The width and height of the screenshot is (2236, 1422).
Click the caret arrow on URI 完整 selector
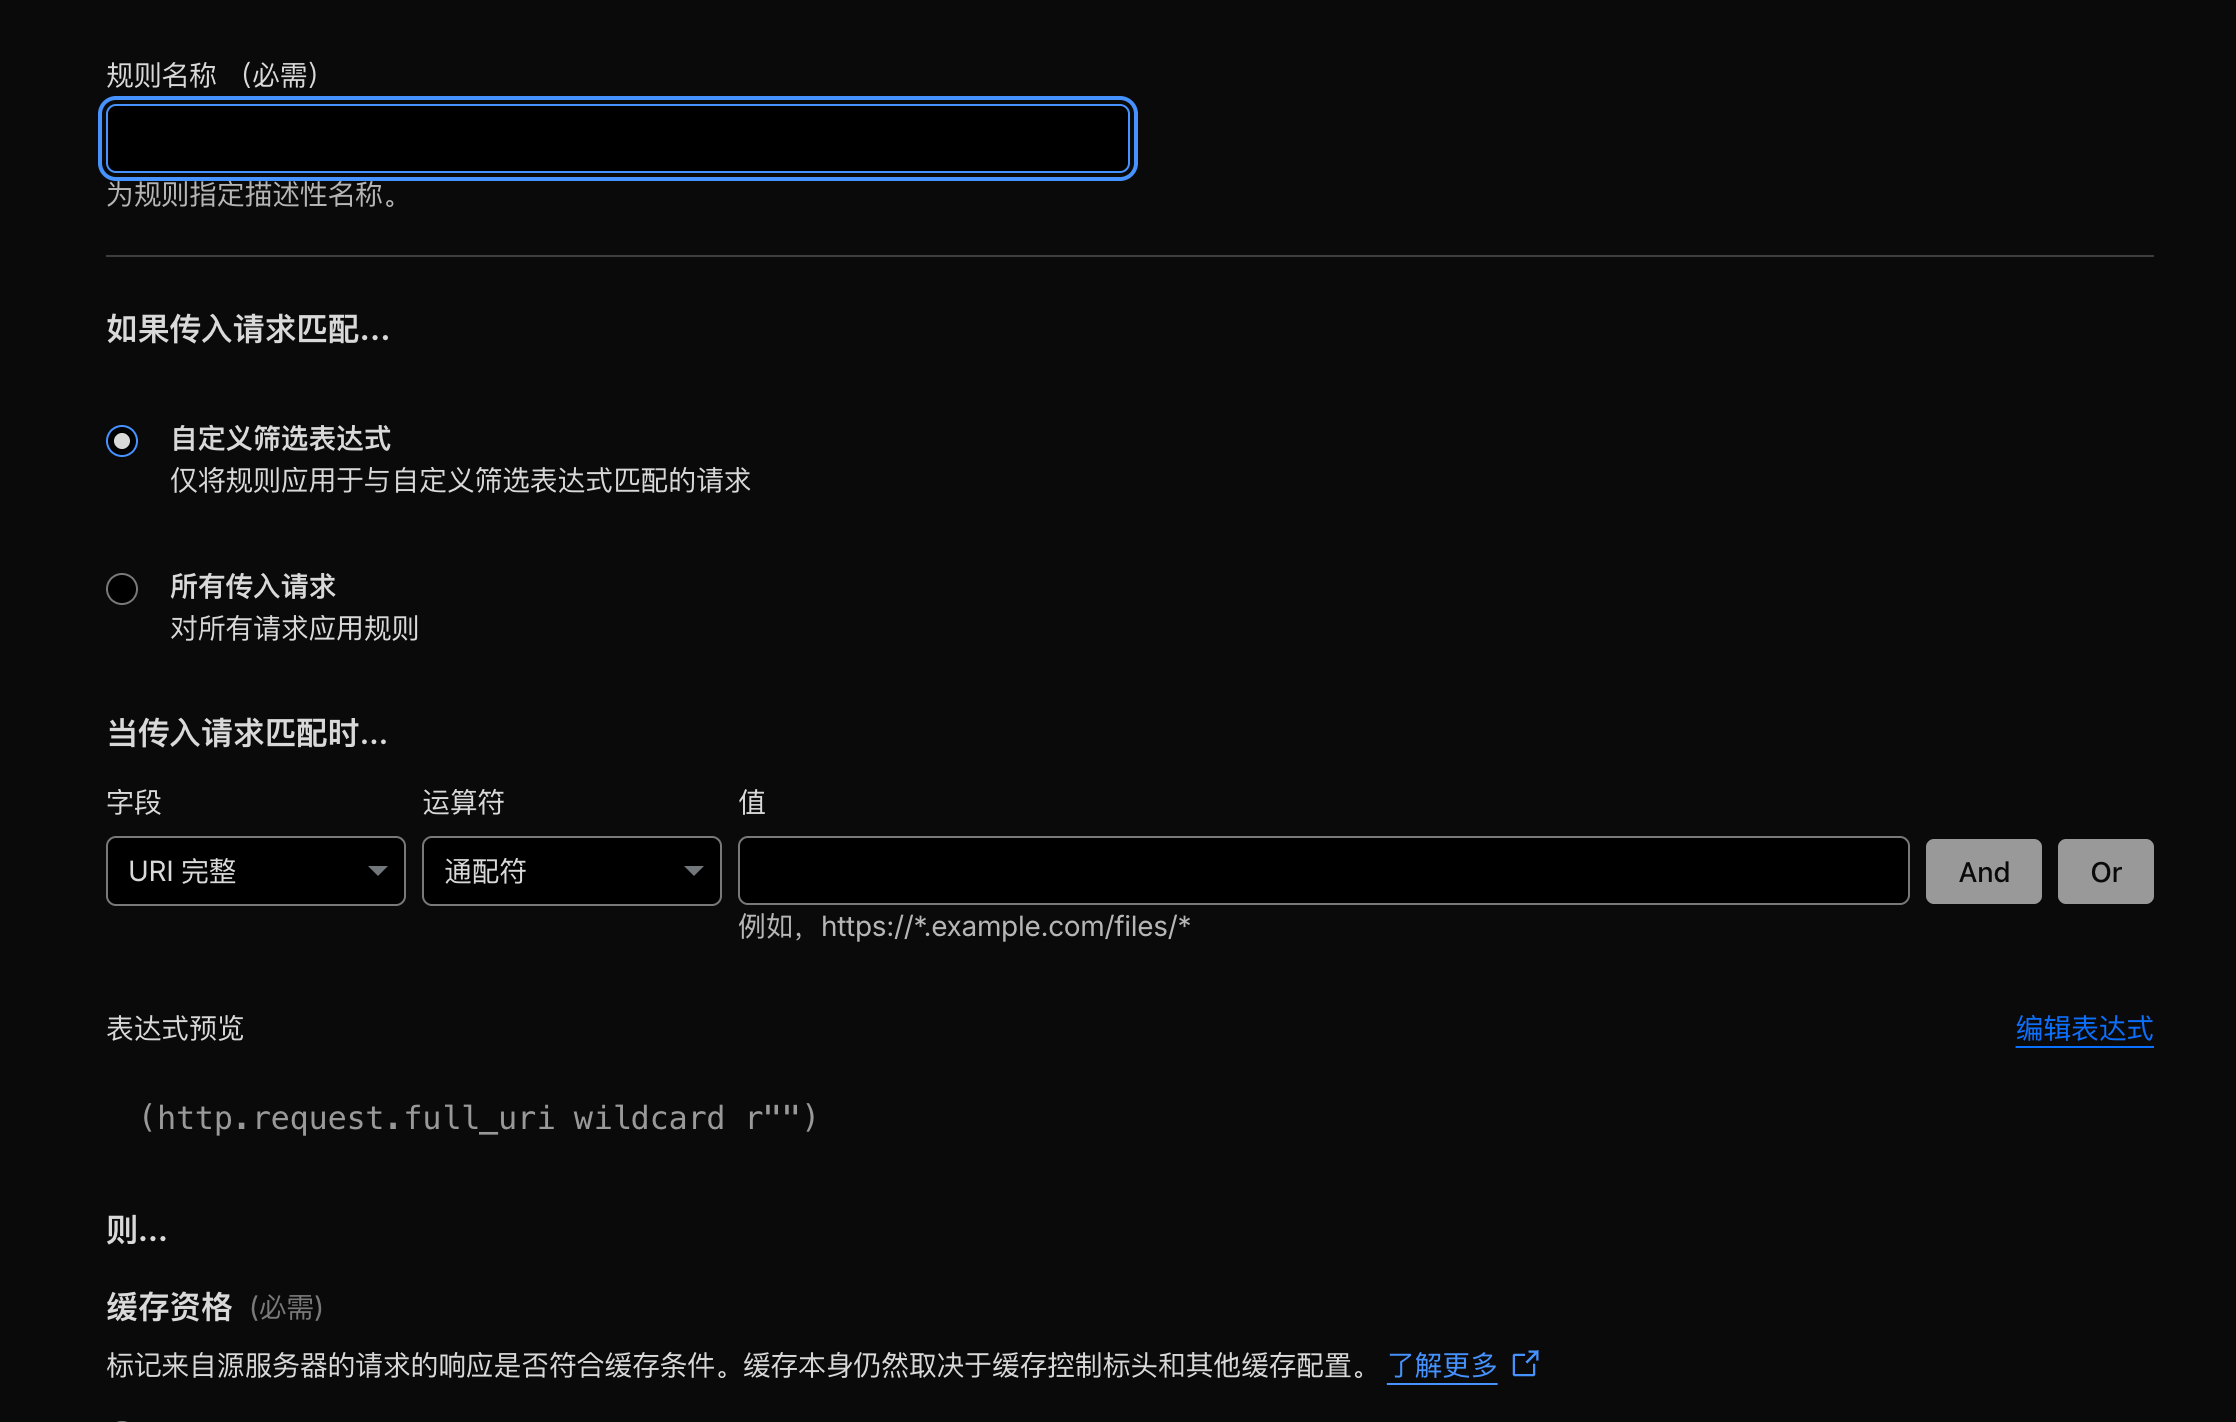pos(377,871)
